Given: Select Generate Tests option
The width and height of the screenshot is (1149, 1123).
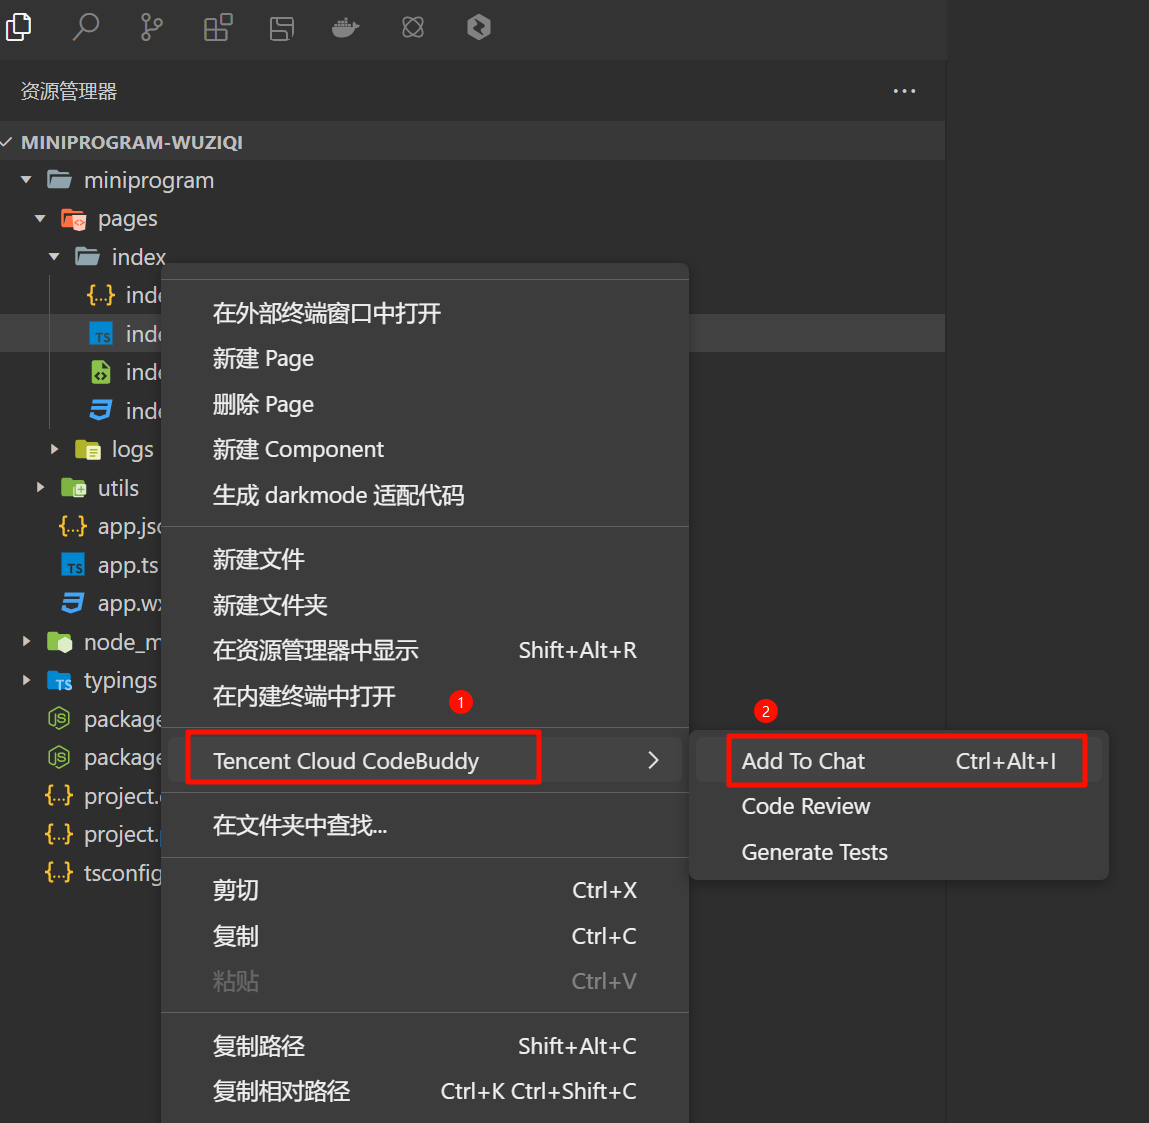Looking at the screenshot, I should [814, 852].
